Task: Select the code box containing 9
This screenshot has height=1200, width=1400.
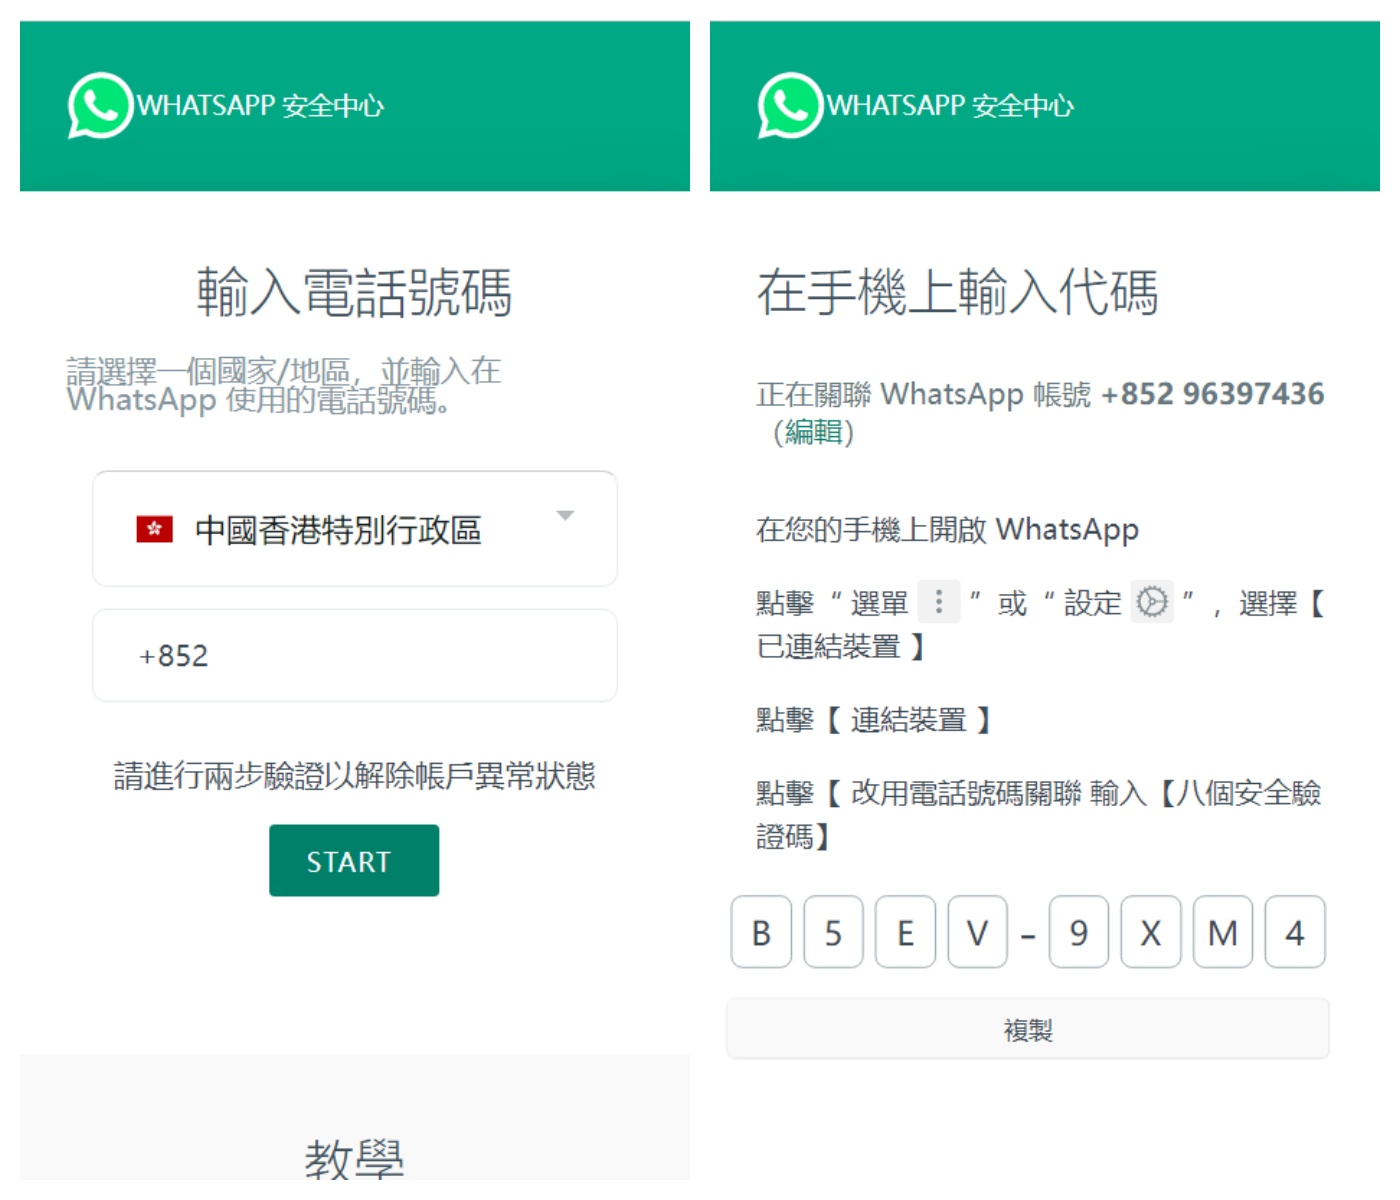Action: [x=1079, y=932]
